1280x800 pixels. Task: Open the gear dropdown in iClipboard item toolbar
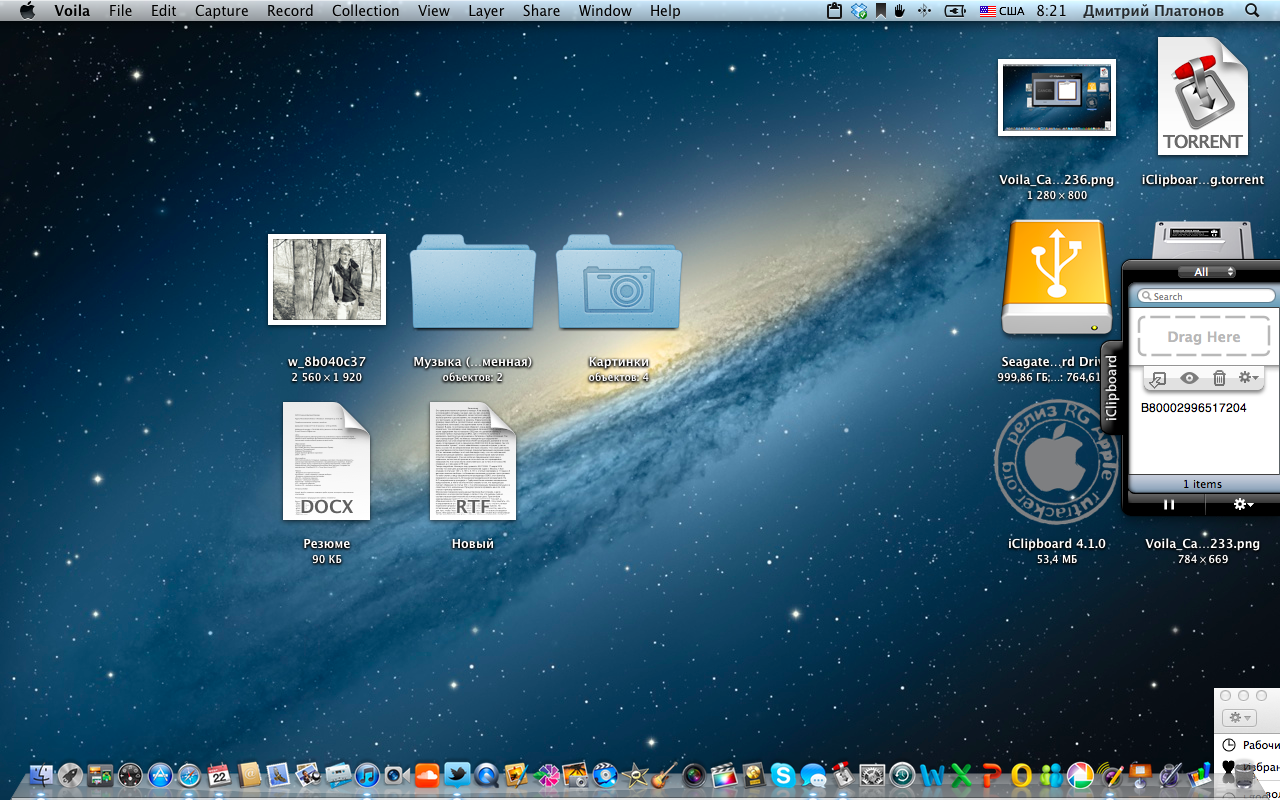click(x=1248, y=378)
